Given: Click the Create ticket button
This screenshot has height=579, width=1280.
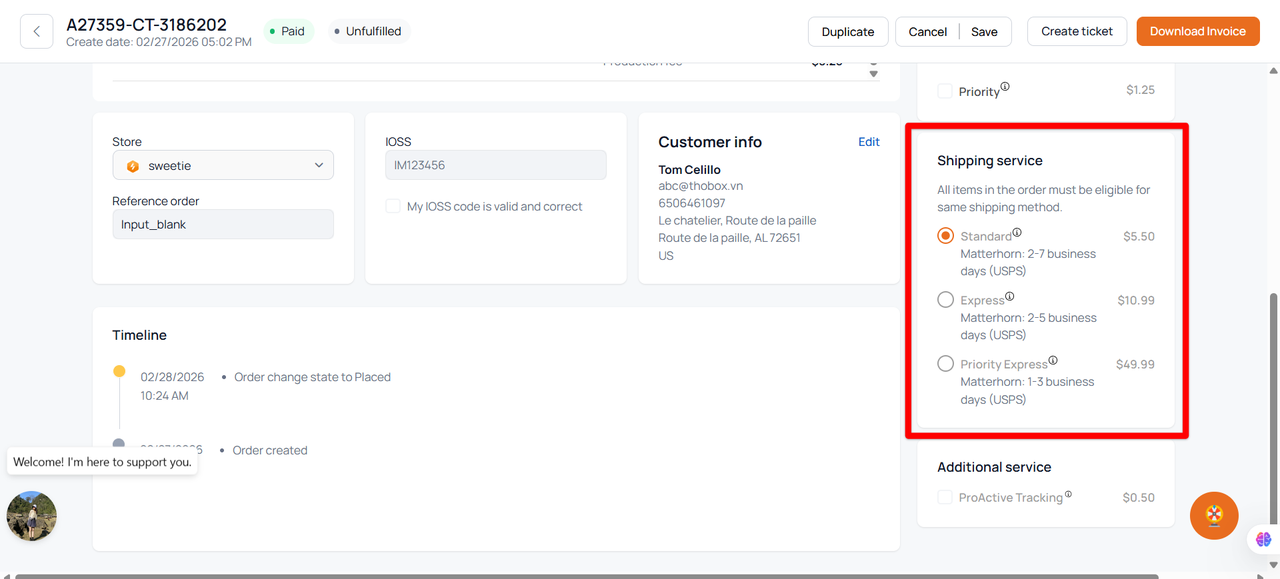Looking at the screenshot, I should pyautogui.click(x=1077, y=31).
